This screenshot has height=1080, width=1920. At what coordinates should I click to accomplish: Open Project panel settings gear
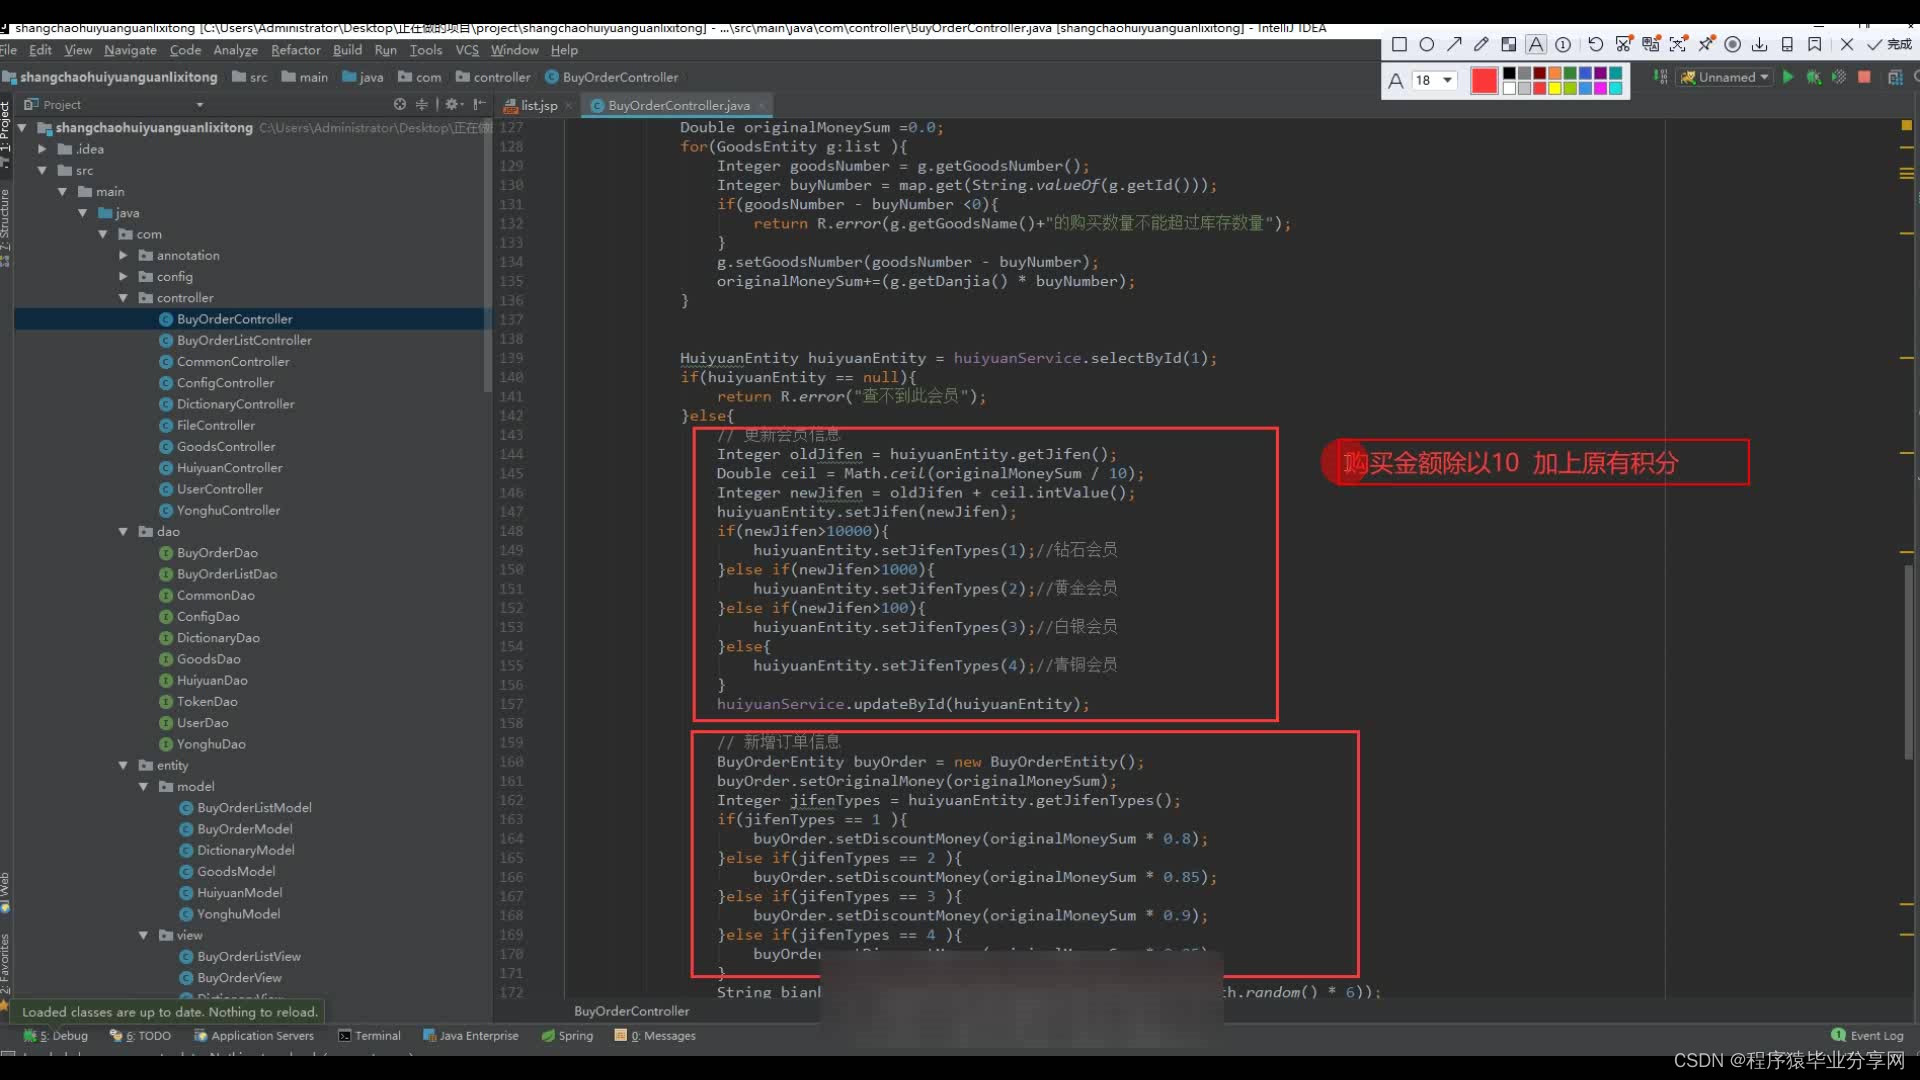(x=452, y=104)
